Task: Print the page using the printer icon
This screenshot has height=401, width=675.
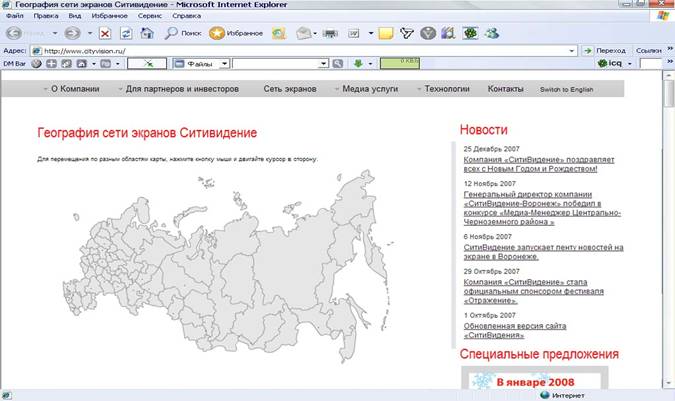Action: (330, 33)
